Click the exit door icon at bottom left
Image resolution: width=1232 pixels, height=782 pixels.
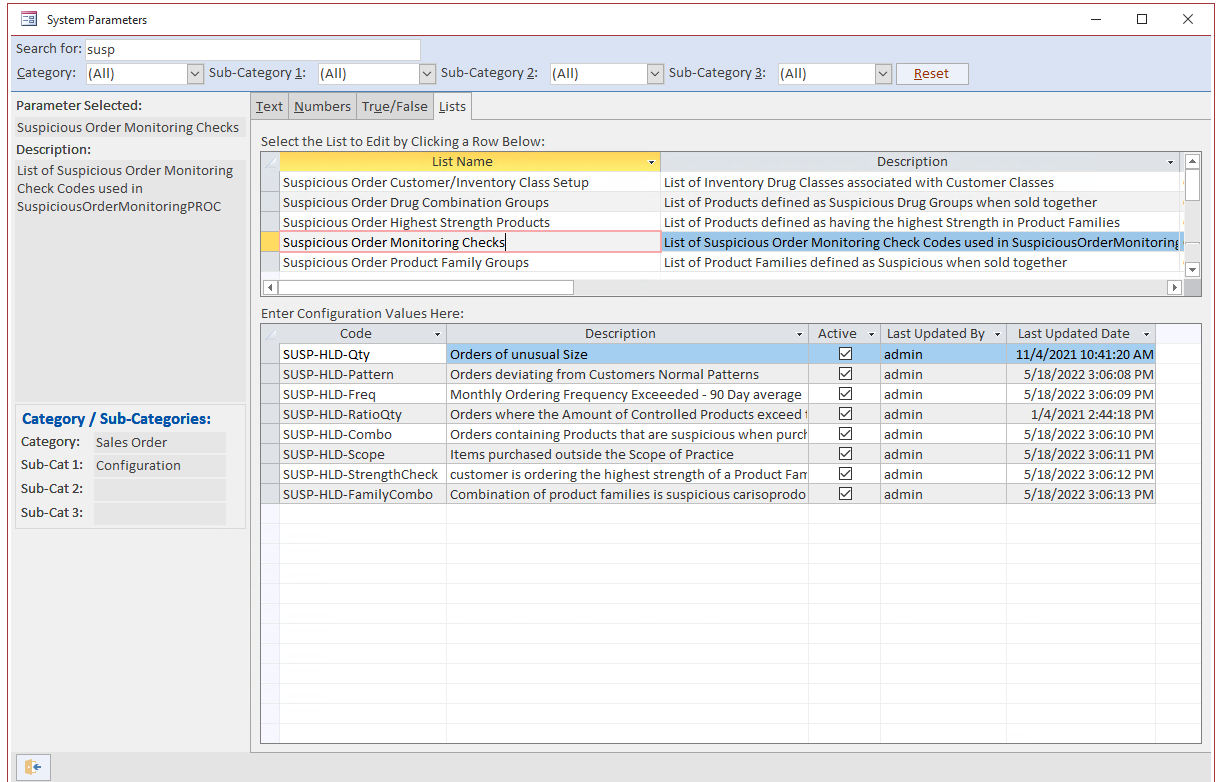tap(33, 767)
